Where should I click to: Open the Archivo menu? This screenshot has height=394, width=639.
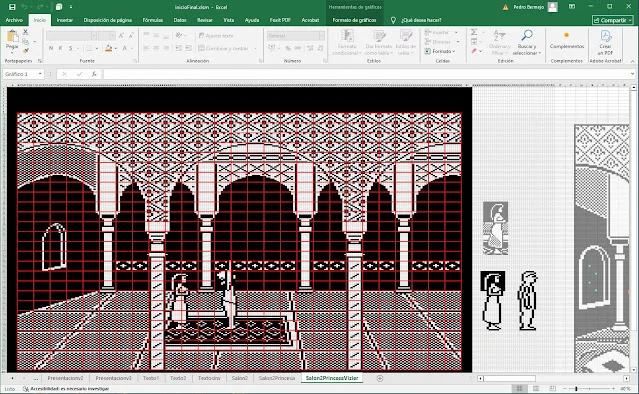(14, 20)
